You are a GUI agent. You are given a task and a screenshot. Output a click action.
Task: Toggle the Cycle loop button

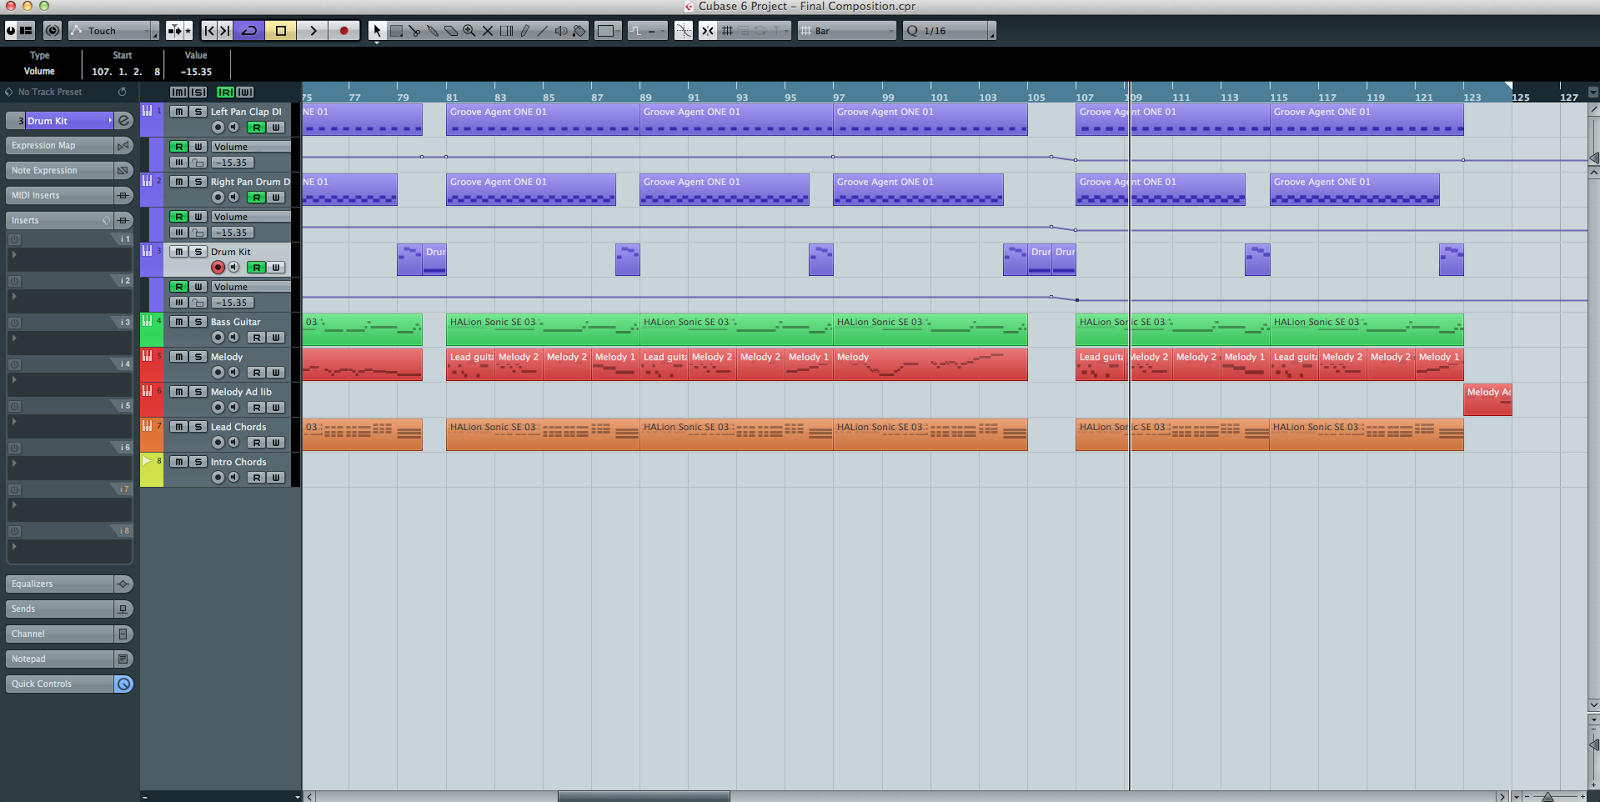pyautogui.click(x=249, y=31)
